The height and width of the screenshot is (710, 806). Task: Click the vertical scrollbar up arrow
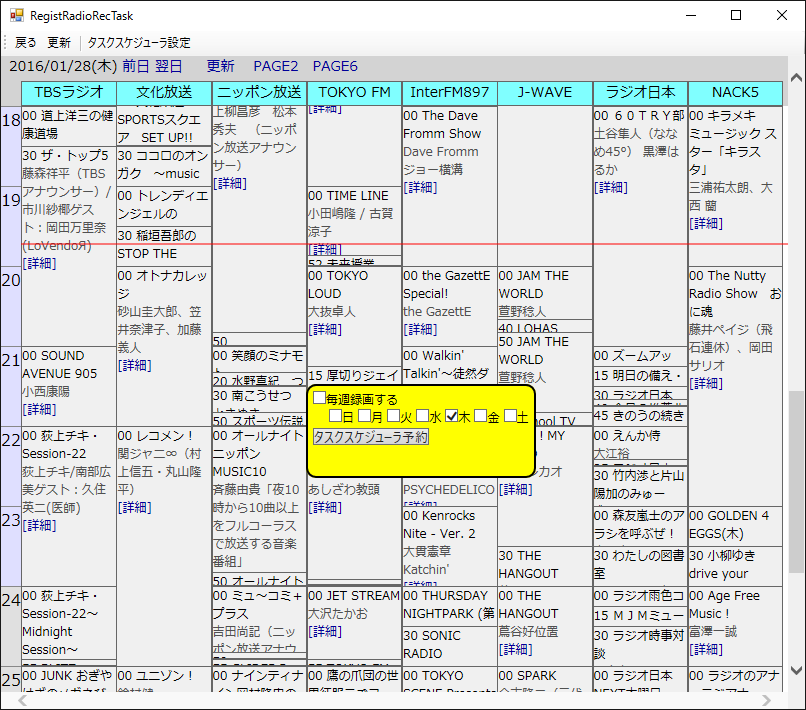pos(796,78)
